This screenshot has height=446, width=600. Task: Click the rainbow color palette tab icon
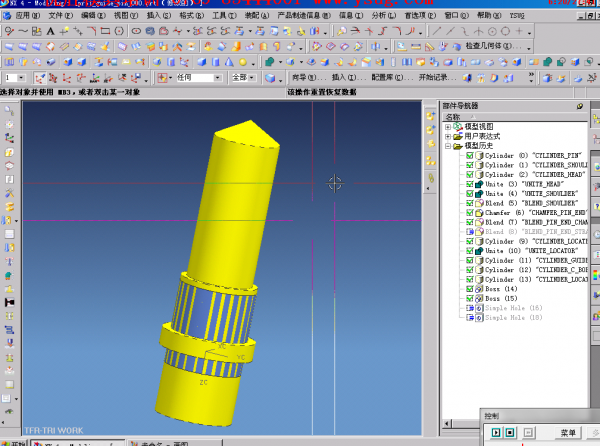(596, 275)
